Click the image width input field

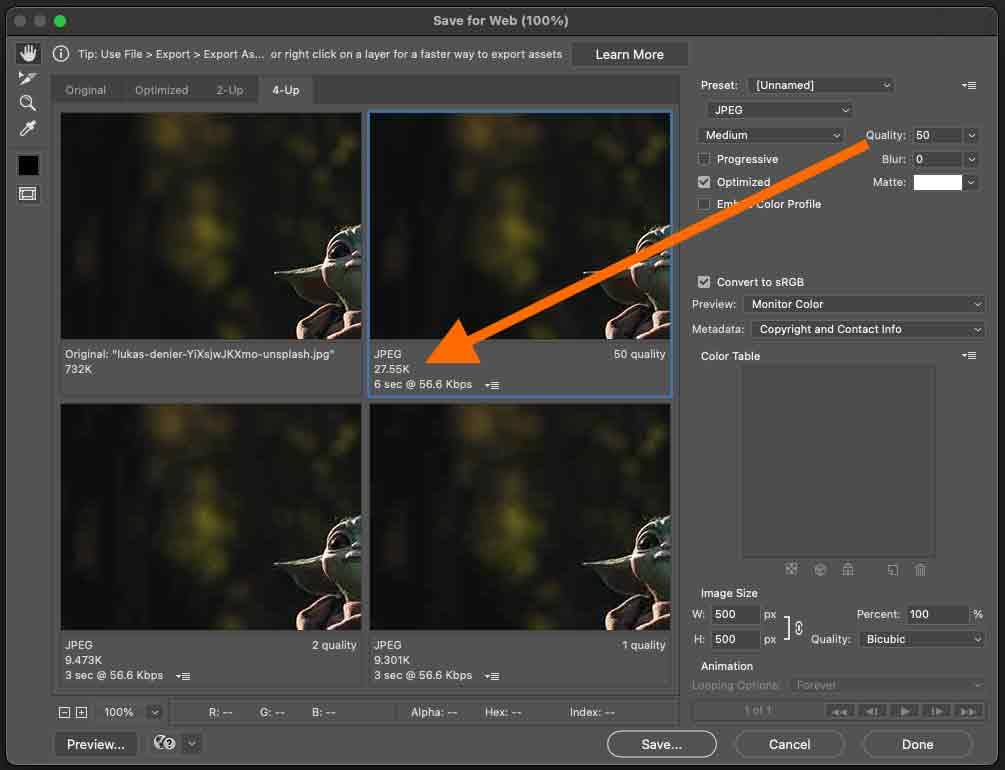click(736, 614)
